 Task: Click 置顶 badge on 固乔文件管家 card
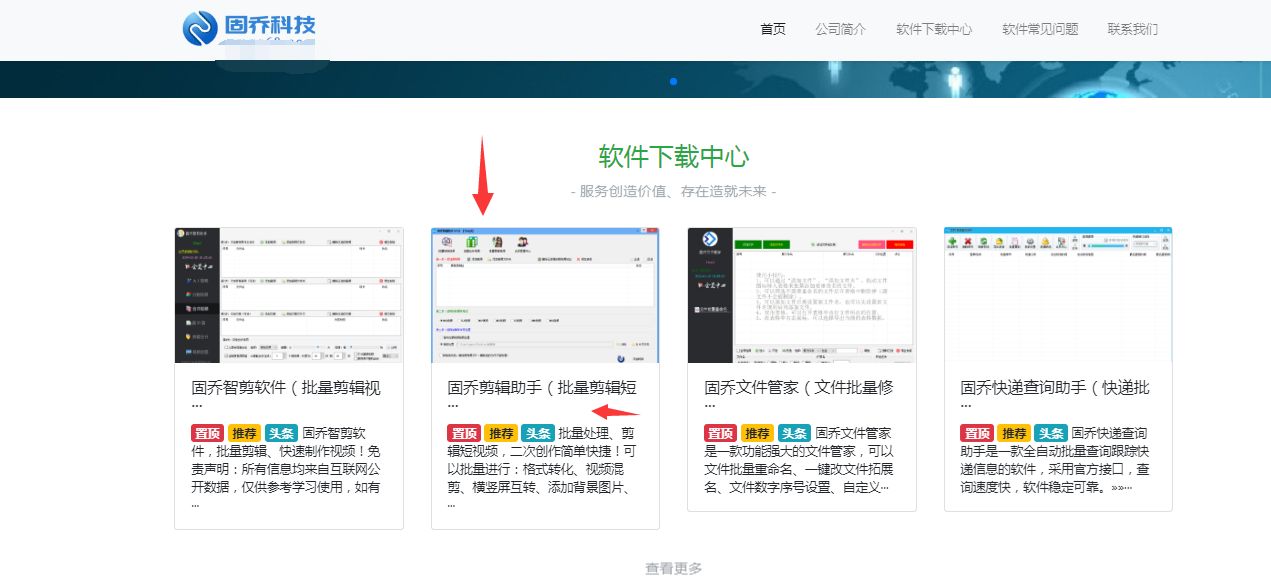pos(721,433)
